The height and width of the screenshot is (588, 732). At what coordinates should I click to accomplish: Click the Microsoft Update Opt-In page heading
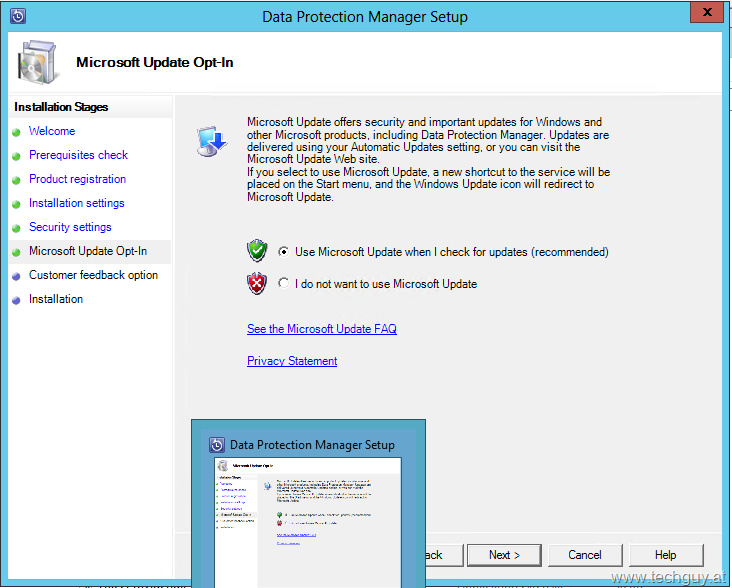[155, 63]
